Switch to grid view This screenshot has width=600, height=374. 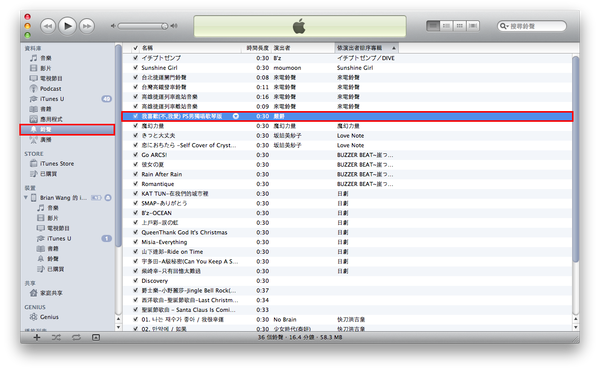click(460, 26)
